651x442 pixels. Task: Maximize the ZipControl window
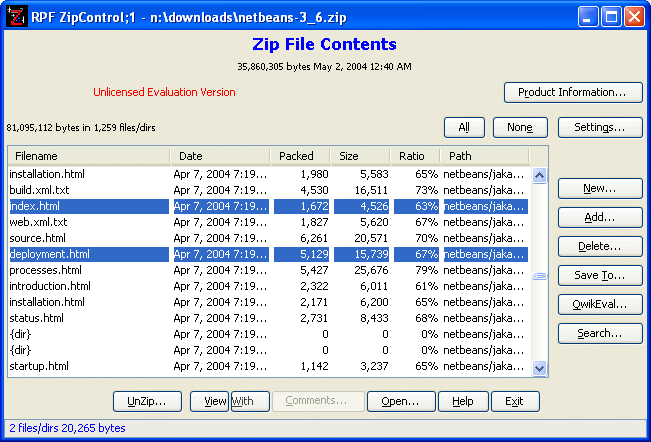tap(611, 17)
